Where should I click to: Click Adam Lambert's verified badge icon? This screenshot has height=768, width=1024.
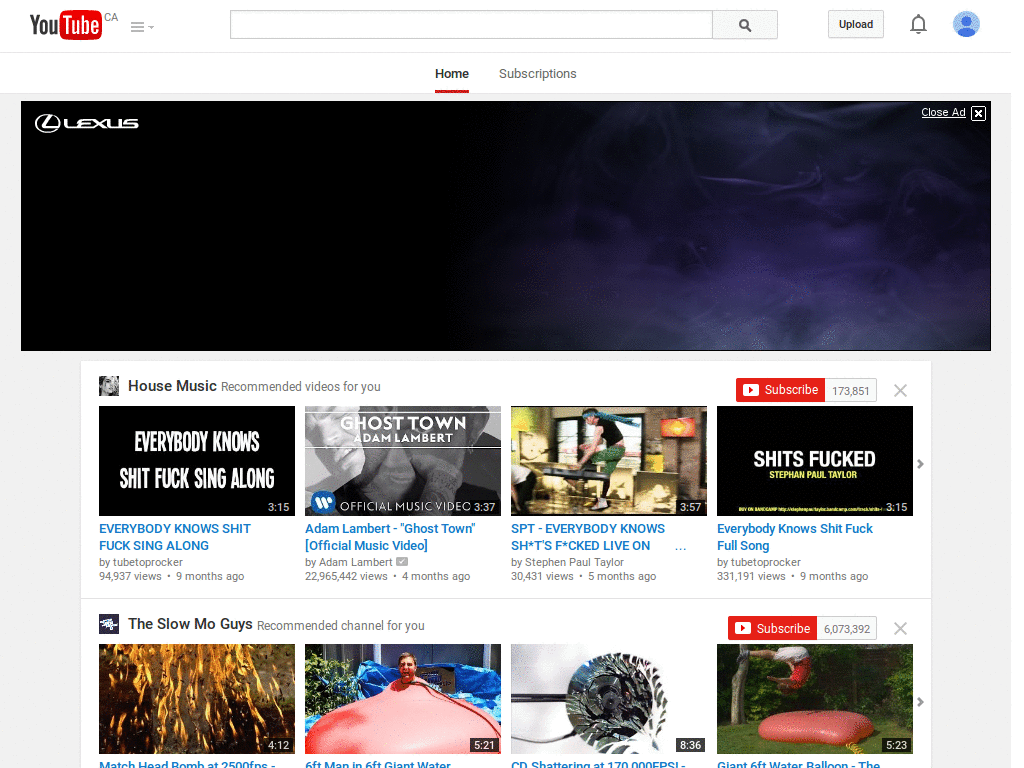[402, 562]
